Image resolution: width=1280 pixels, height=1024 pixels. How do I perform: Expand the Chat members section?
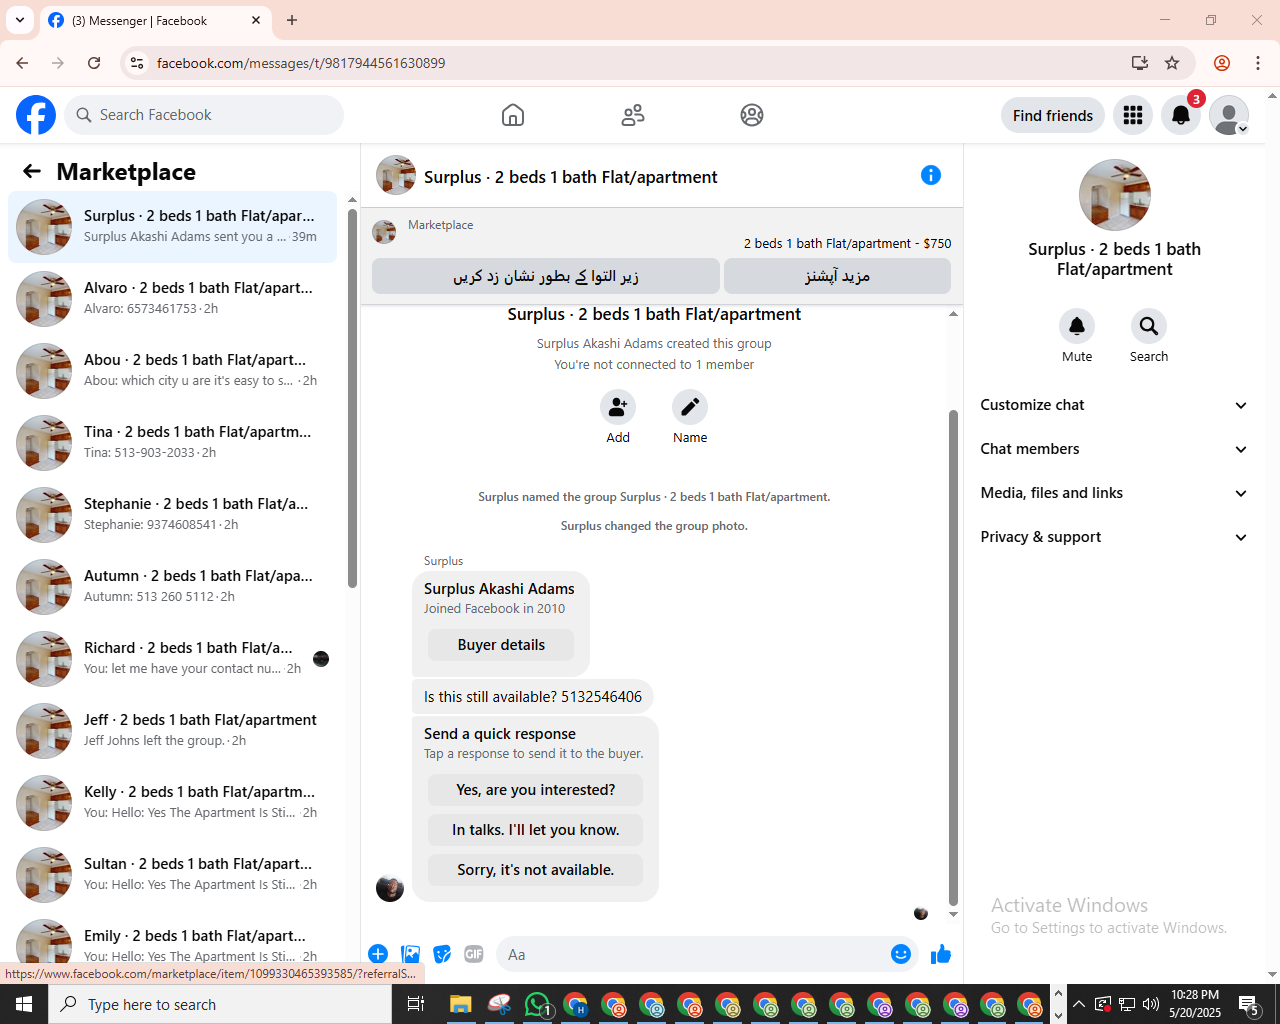point(1115,449)
